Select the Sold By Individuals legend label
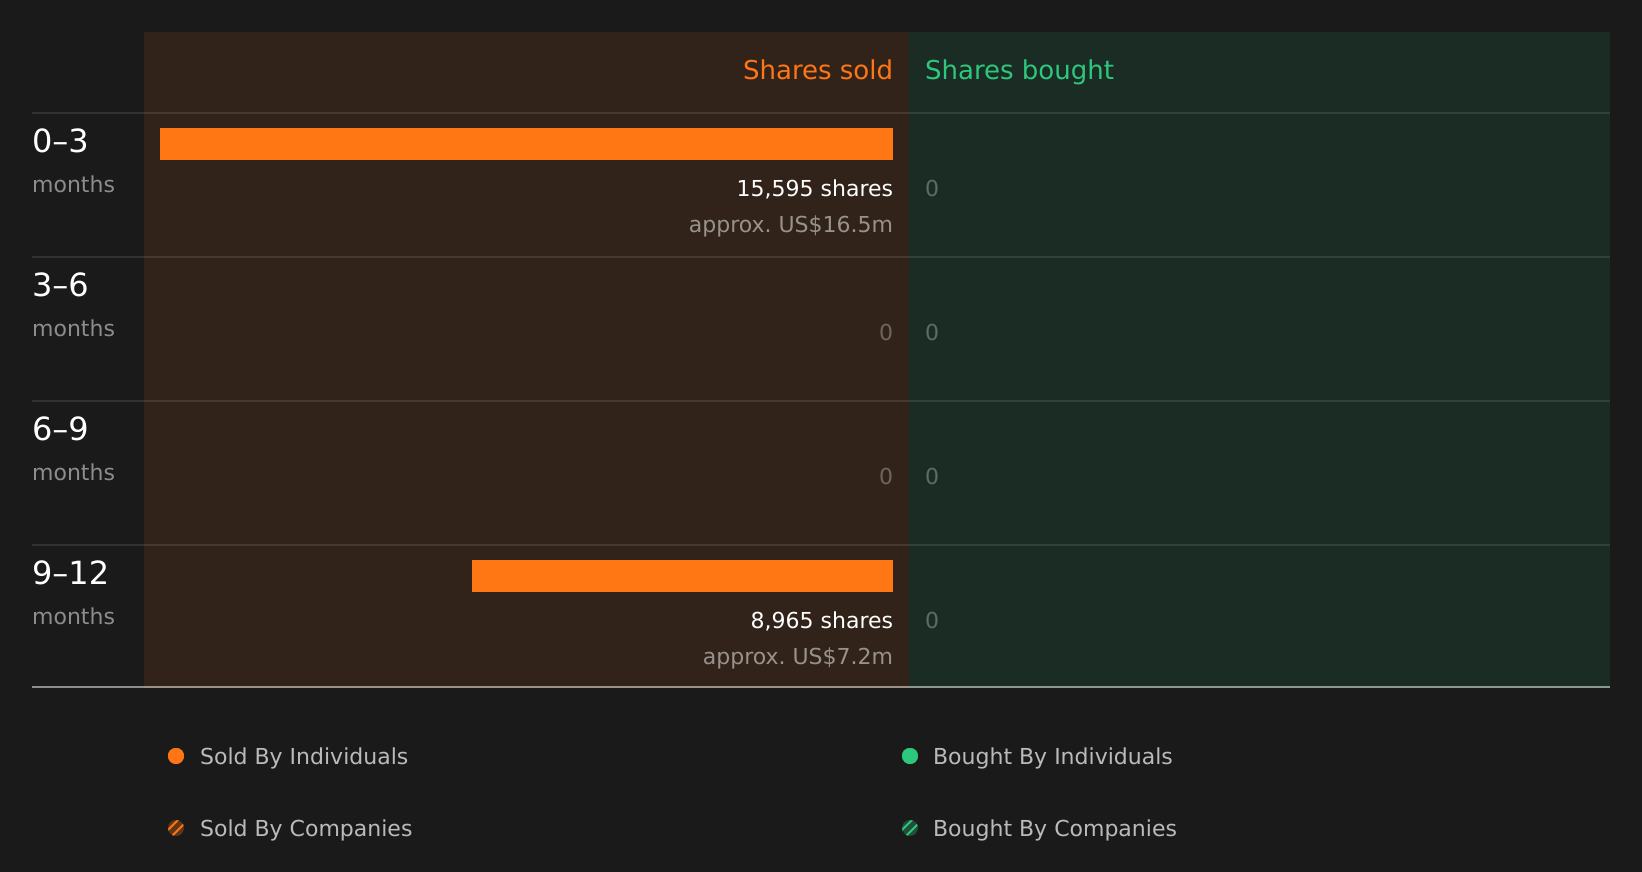Image resolution: width=1642 pixels, height=872 pixels. point(304,756)
